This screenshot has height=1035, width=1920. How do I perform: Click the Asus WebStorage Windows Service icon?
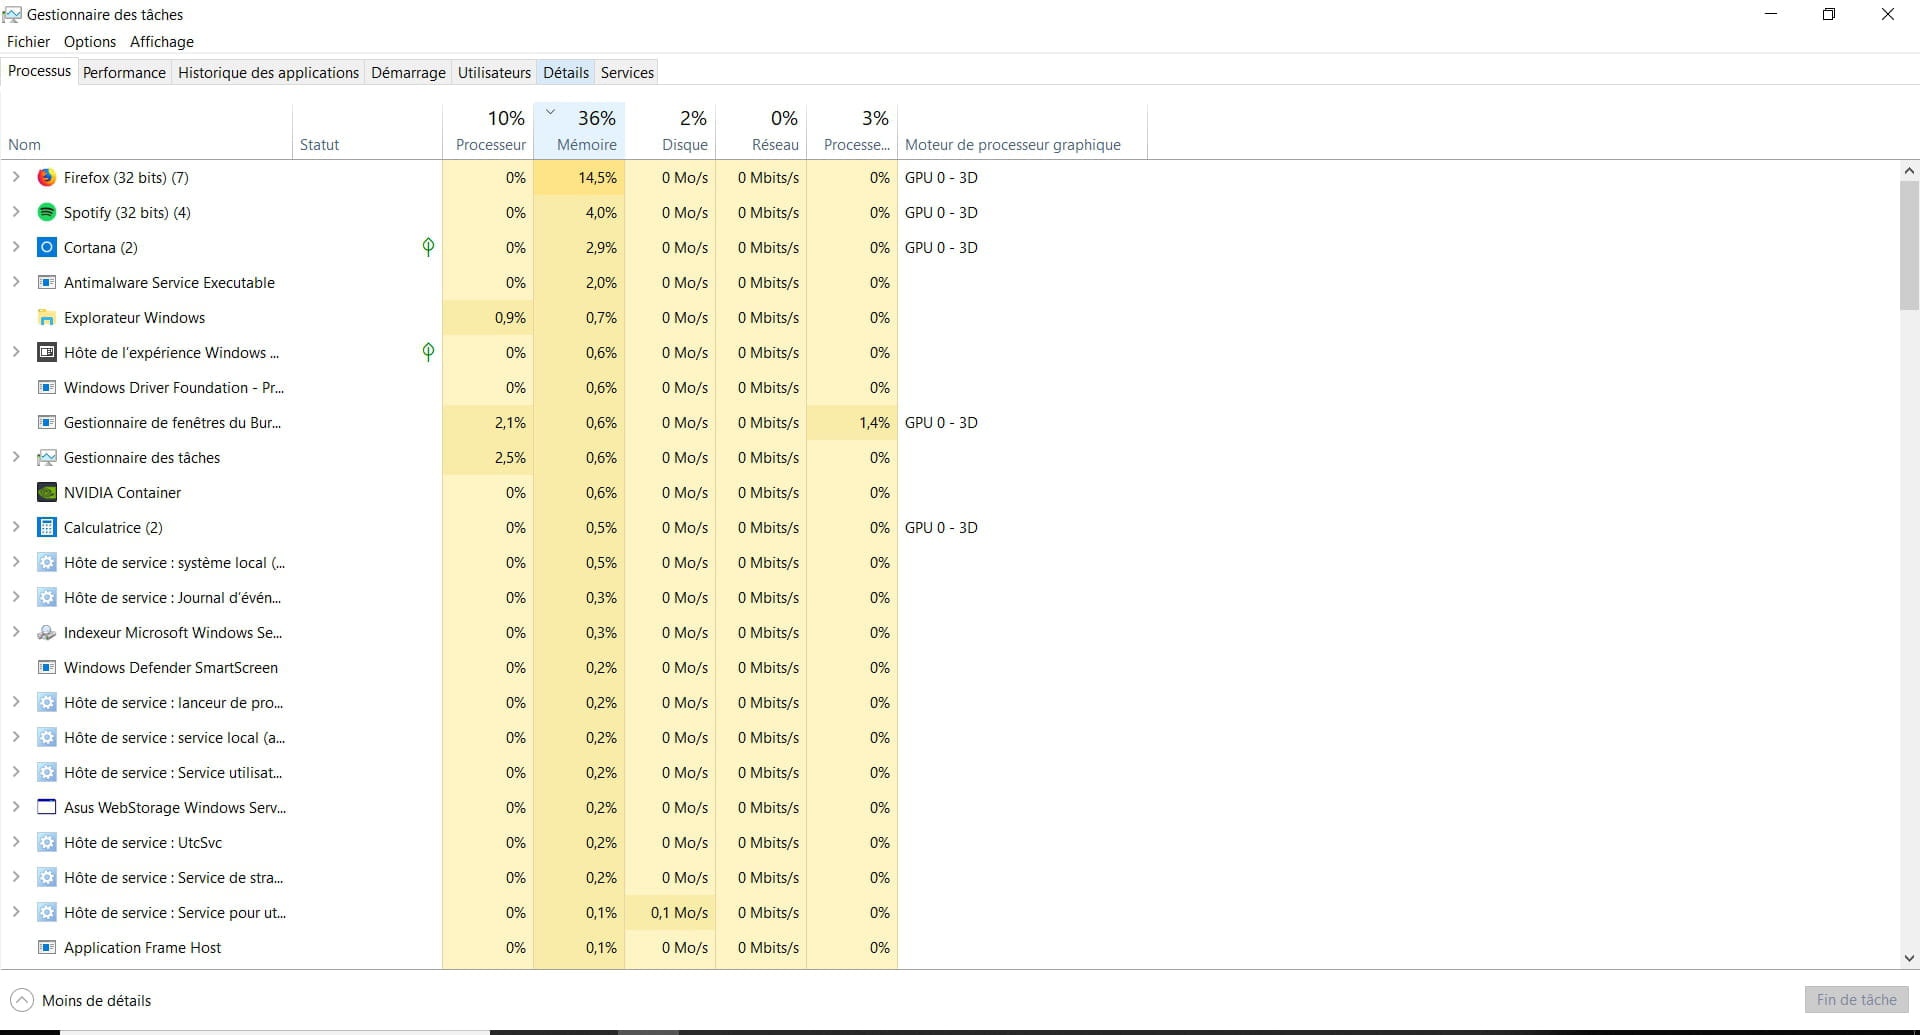tap(46, 807)
